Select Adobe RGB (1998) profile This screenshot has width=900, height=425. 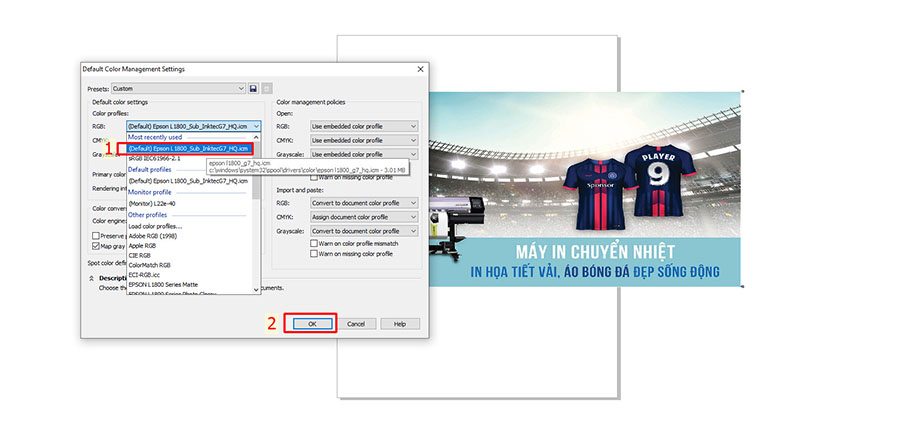153,235
